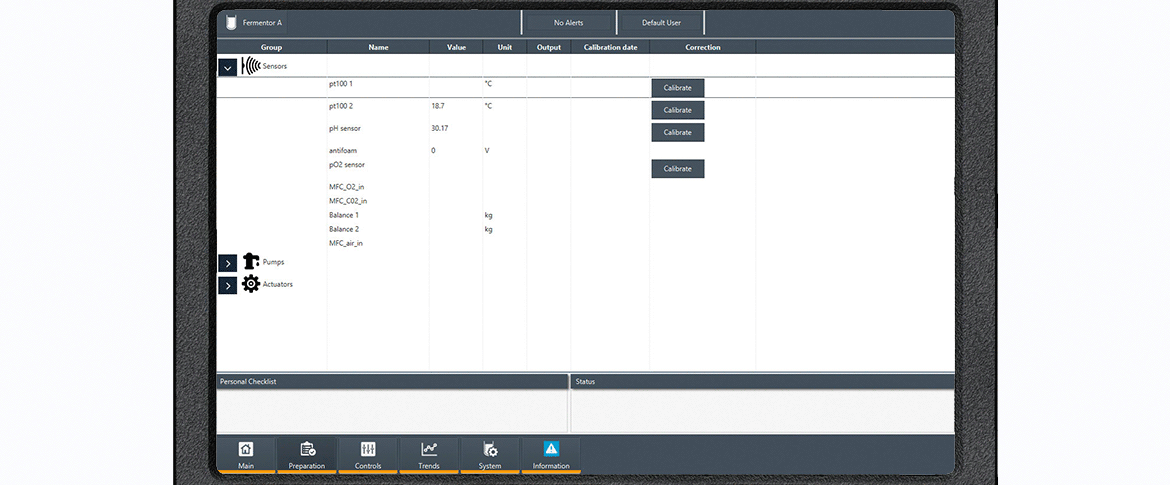The image size is (1170, 485).
Task: Open the Preparation checklist tab
Action: click(307, 454)
